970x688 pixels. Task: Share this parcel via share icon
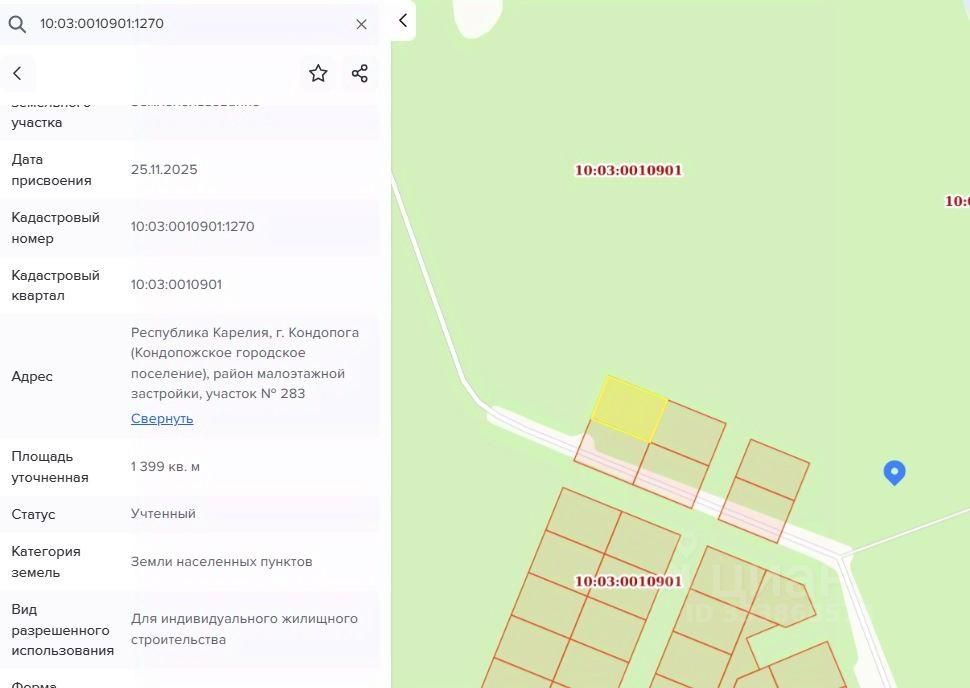coord(359,74)
